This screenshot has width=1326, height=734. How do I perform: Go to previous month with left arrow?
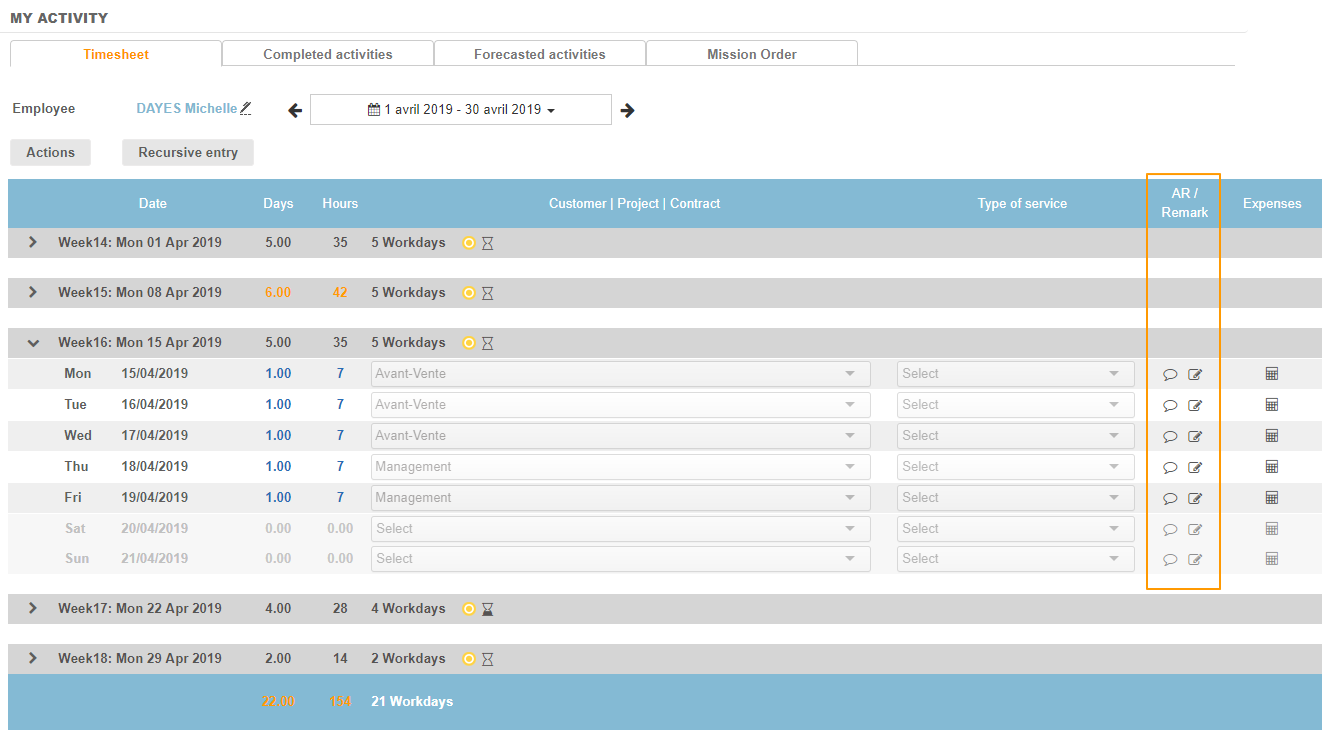[295, 110]
